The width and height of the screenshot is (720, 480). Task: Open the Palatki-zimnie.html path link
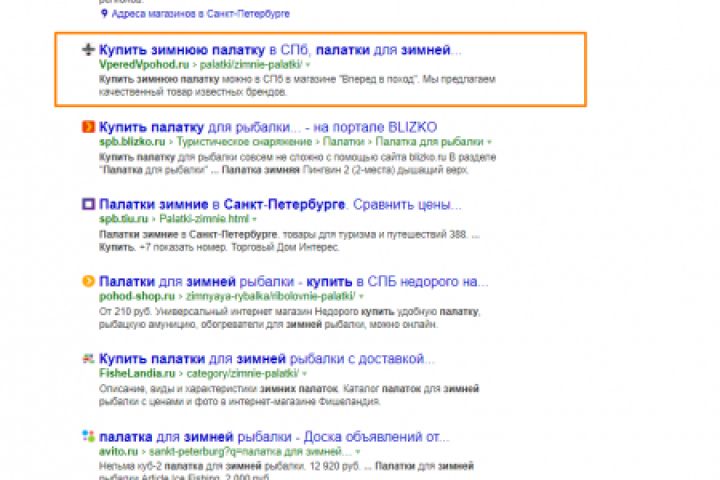pyautogui.click(x=204, y=219)
